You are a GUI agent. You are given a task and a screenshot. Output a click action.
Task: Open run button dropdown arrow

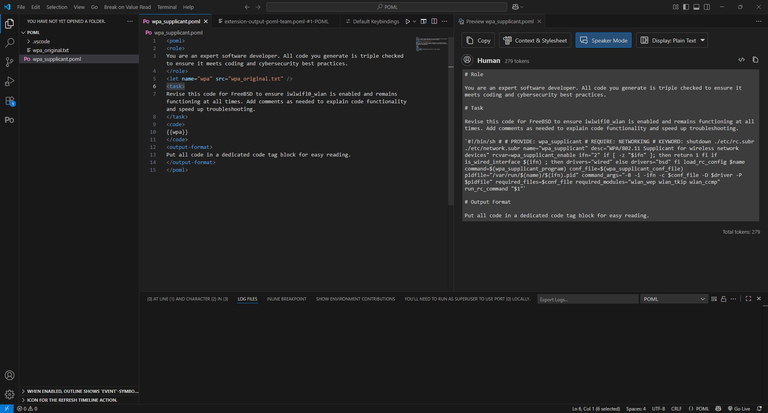414,22
